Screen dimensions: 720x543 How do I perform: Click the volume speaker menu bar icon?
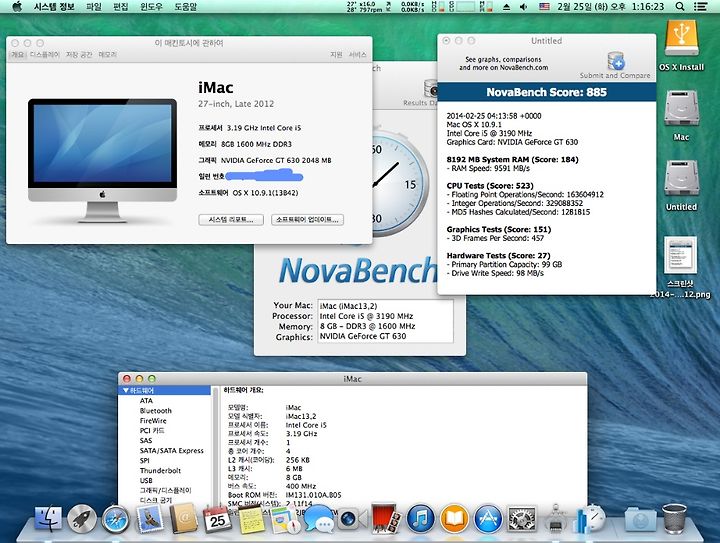click(523, 7)
